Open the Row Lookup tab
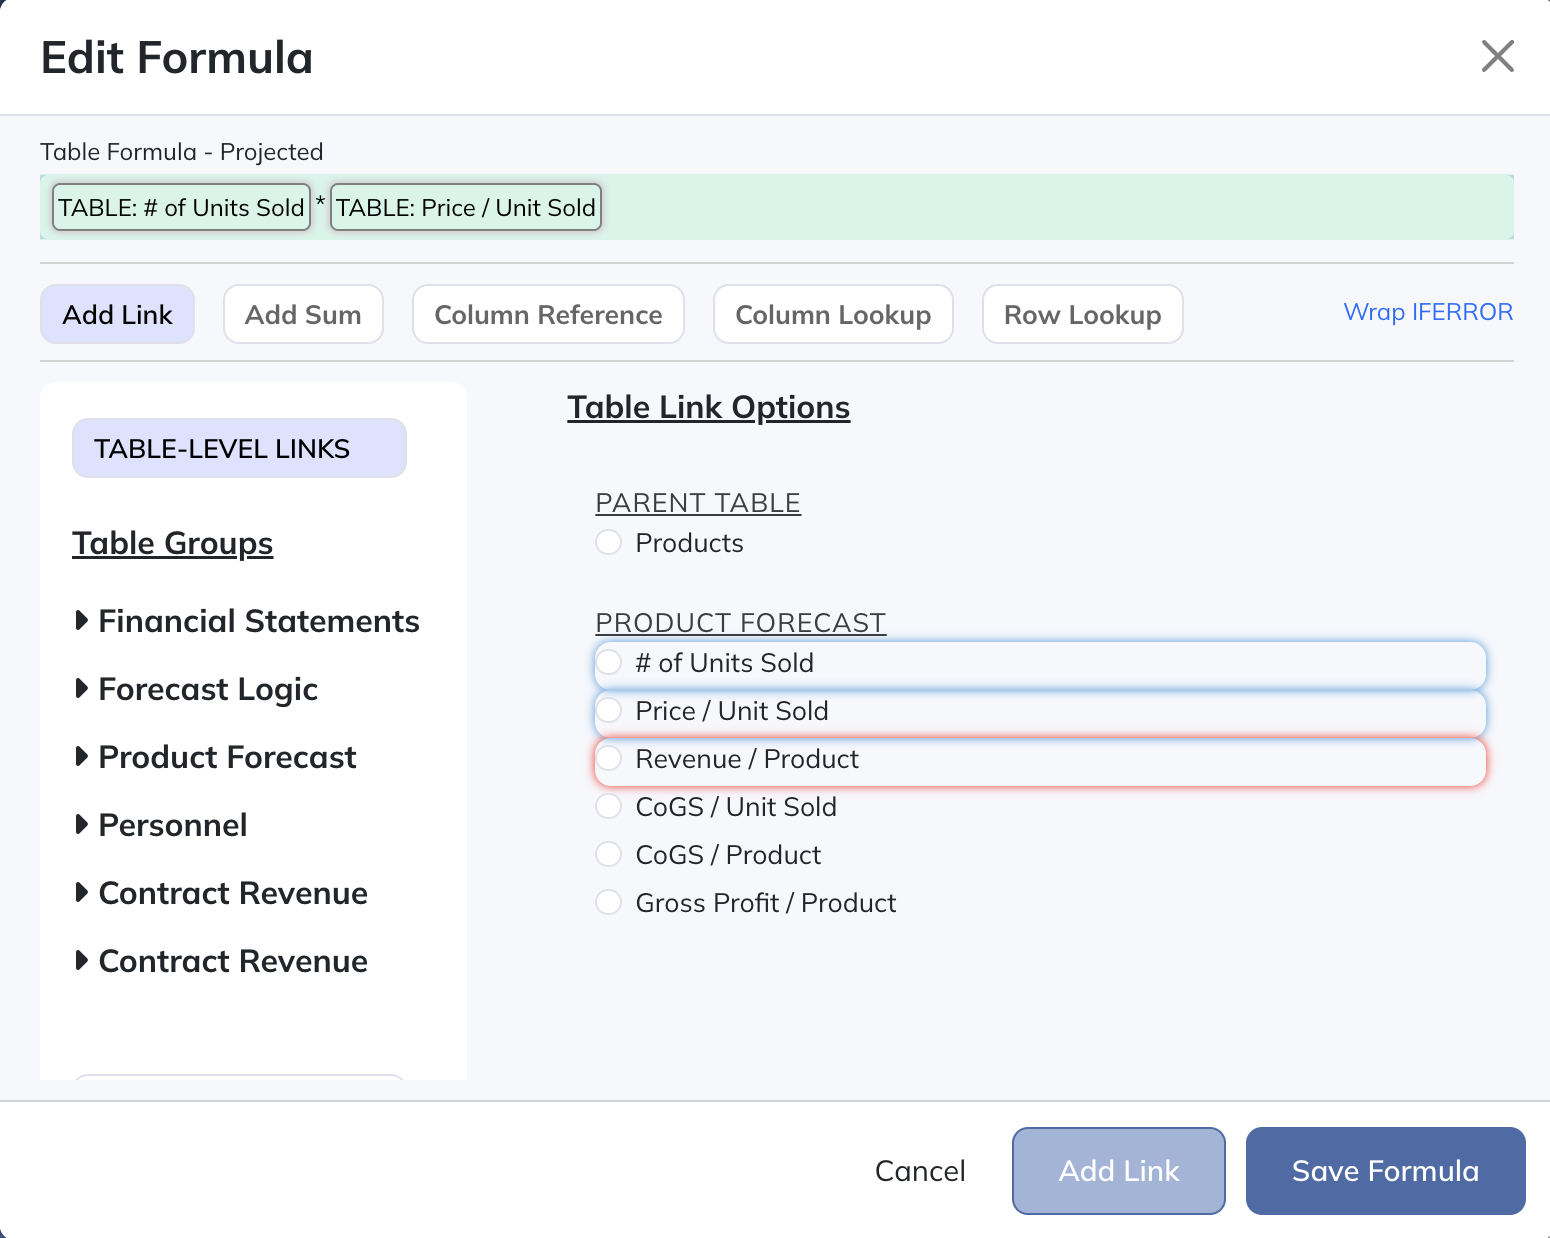This screenshot has width=1550, height=1238. pyautogui.click(x=1082, y=315)
